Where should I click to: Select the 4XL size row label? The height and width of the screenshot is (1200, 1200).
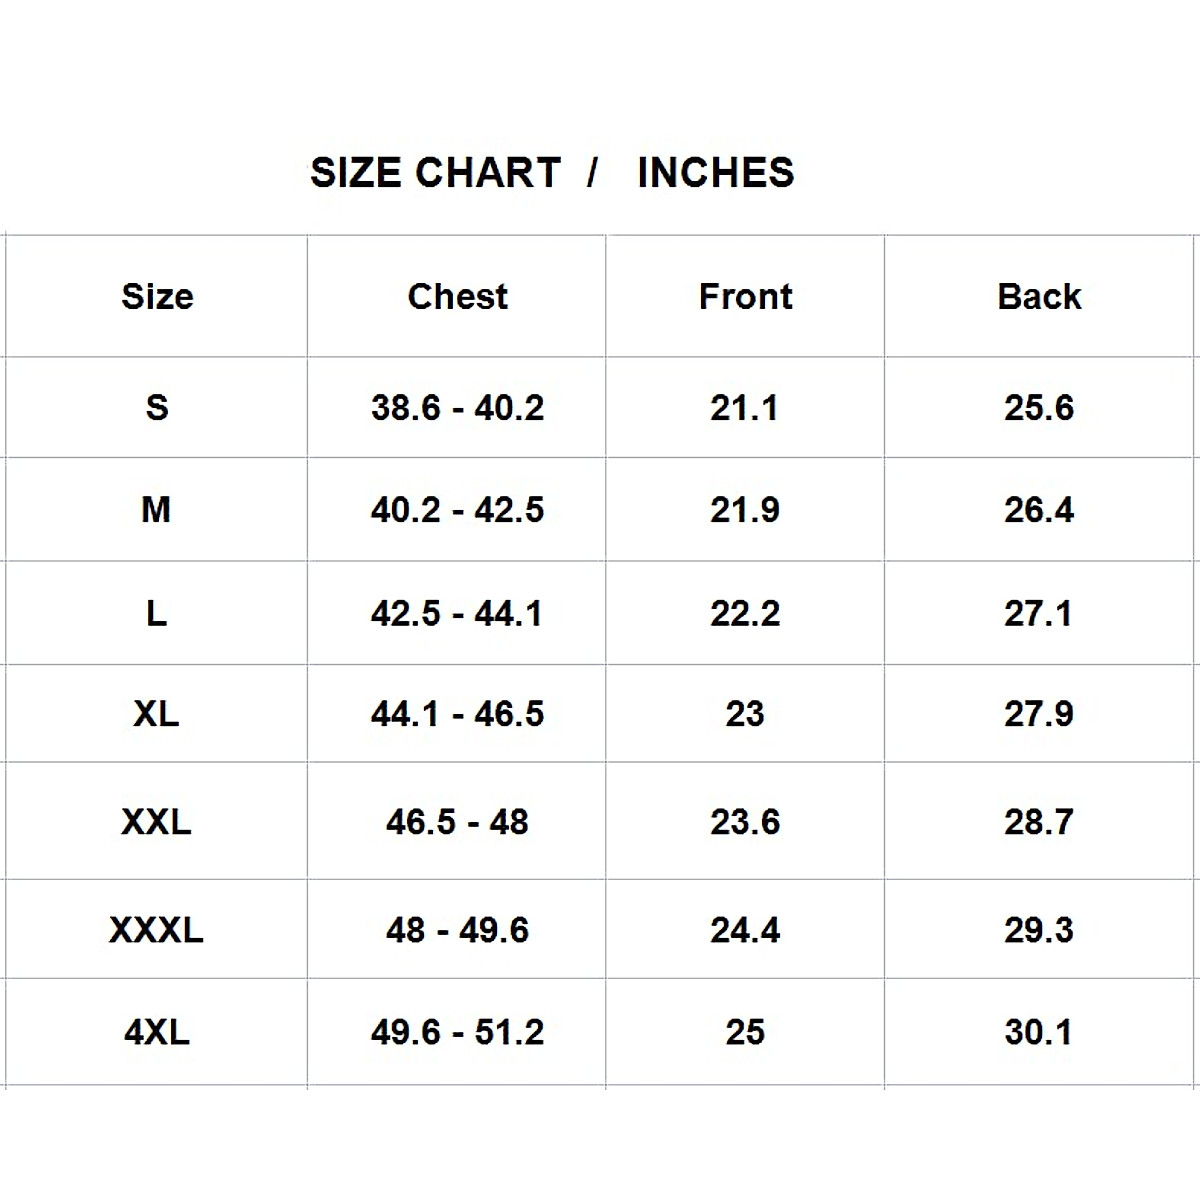point(156,1032)
